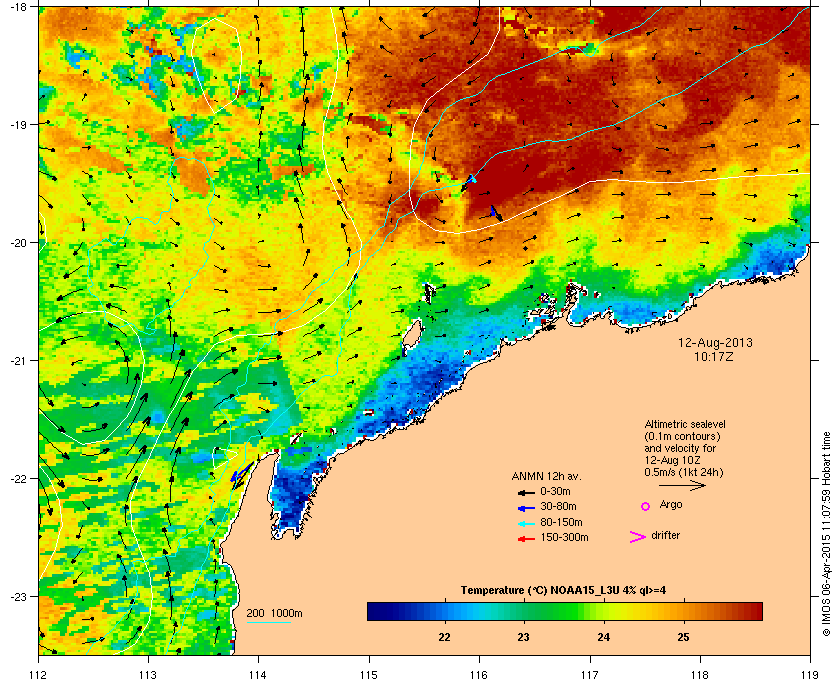
Task: Click the time label 10:17Z
Action: (x=714, y=356)
